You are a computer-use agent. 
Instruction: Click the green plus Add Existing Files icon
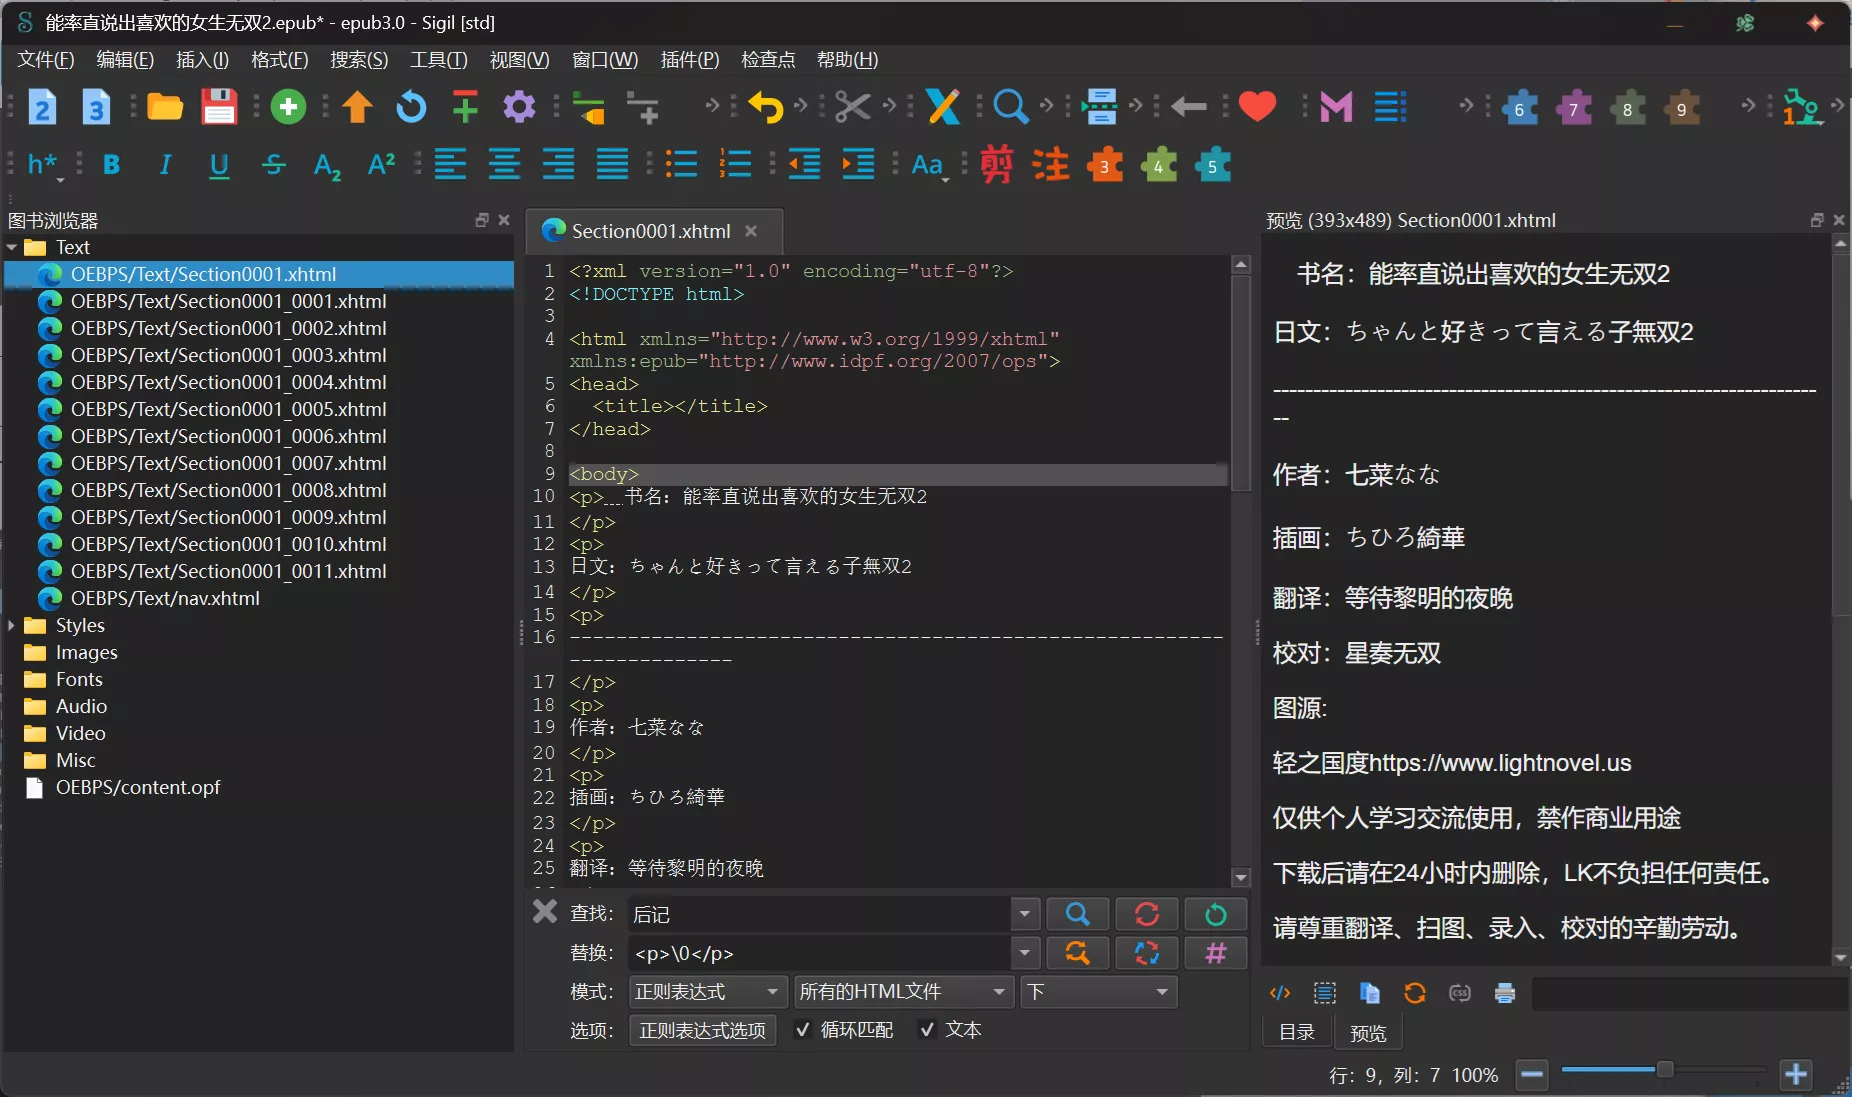288,107
